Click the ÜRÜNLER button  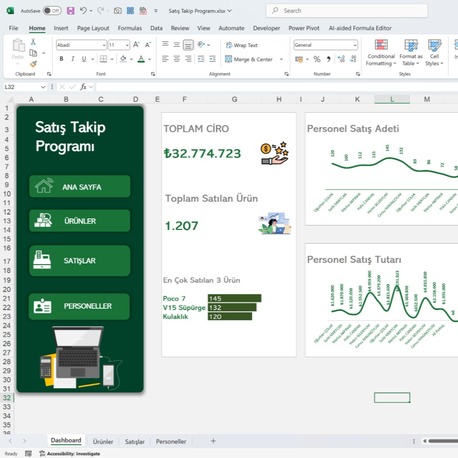[x=80, y=221]
